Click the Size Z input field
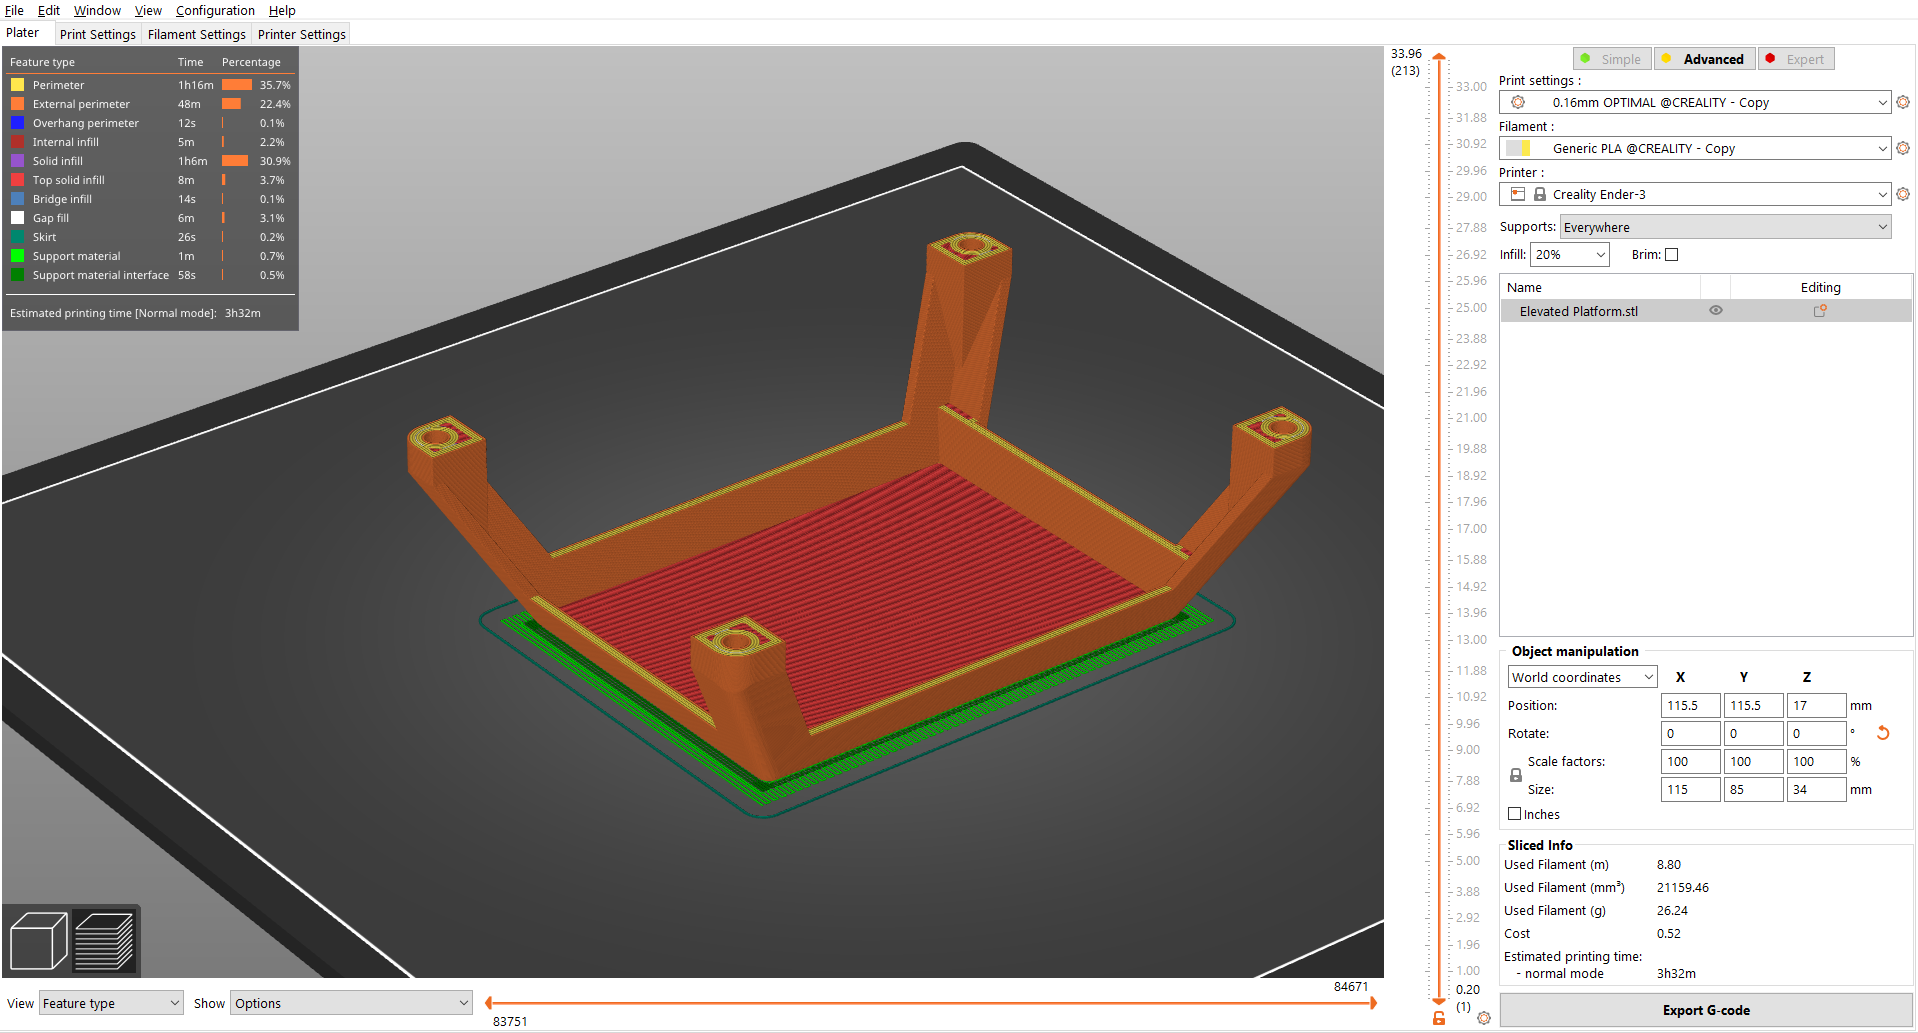Image resolution: width=1918 pixels, height=1033 pixels. [1816, 789]
